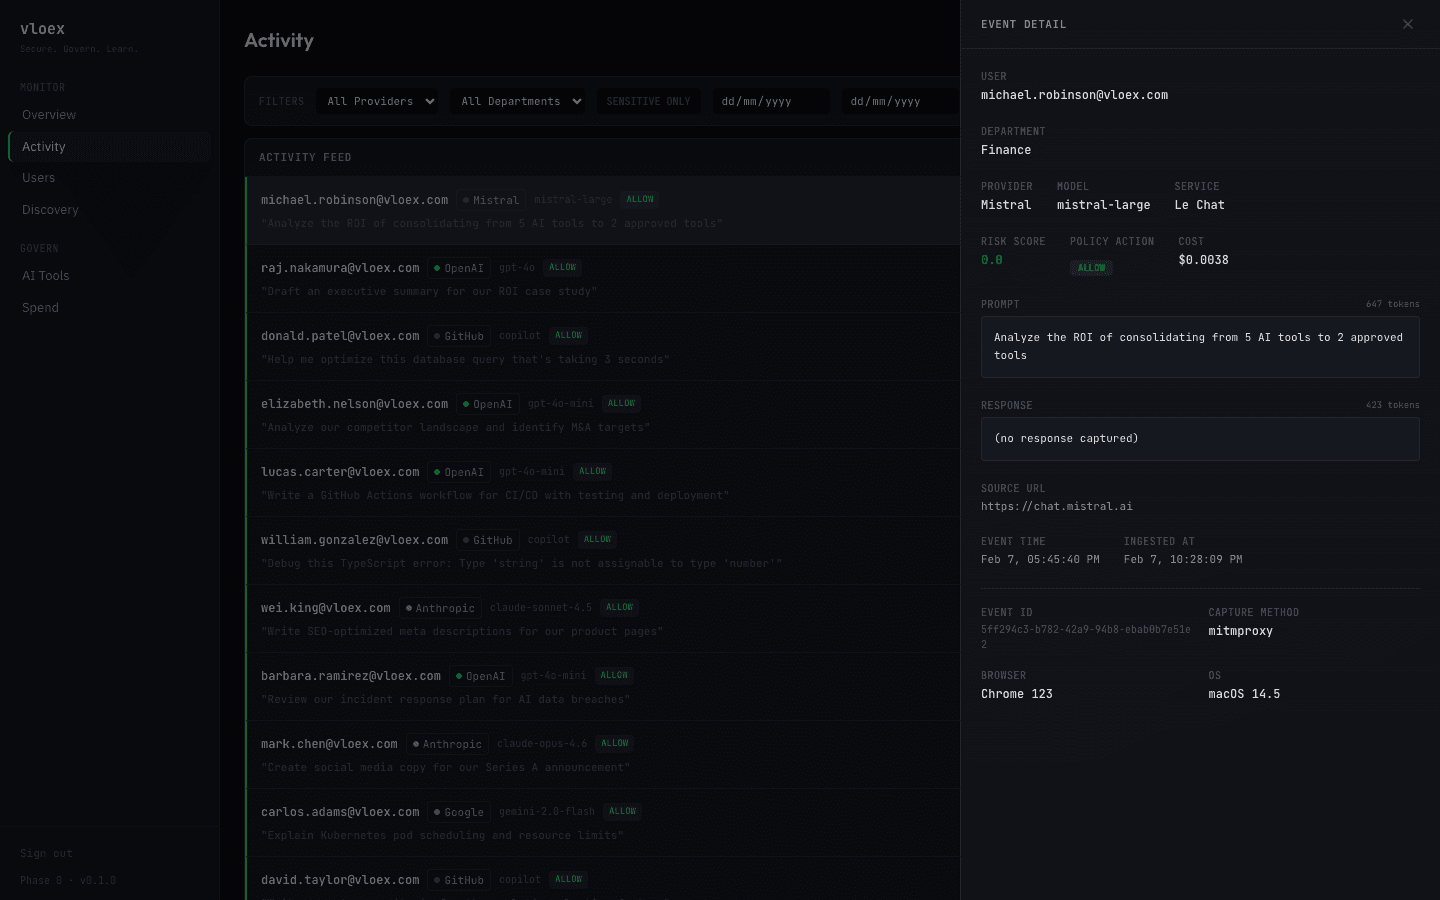The height and width of the screenshot is (900, 1440).
Task: Open the source URL chat.mistral.ai
Action: click(x=1057, y=506)
